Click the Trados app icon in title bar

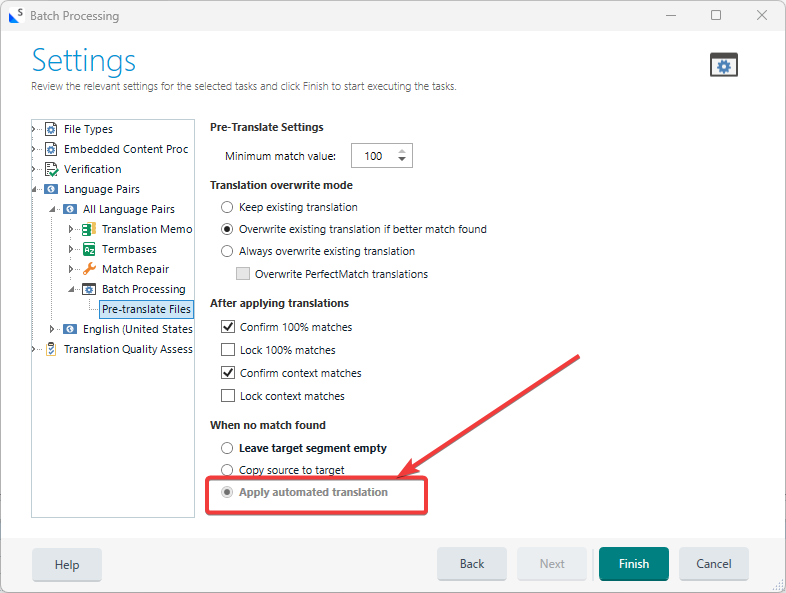16,16
